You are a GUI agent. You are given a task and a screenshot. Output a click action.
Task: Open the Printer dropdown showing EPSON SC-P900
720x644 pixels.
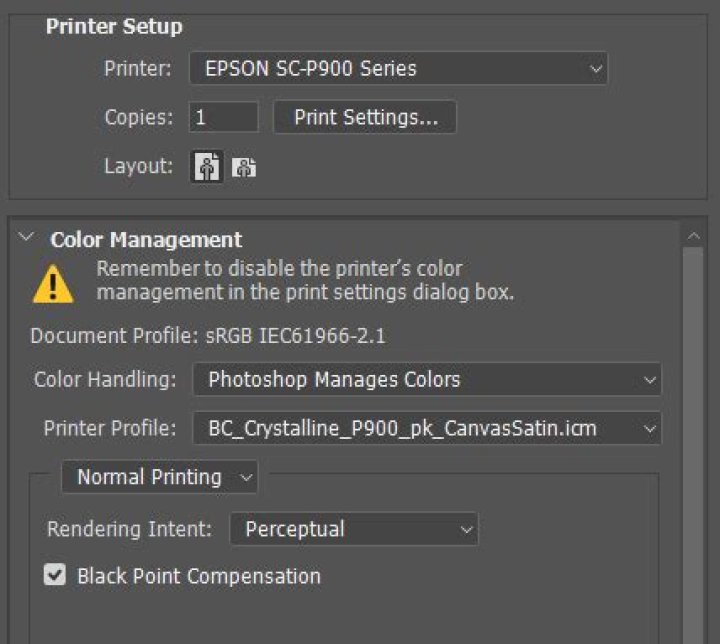tap(399, 69)
